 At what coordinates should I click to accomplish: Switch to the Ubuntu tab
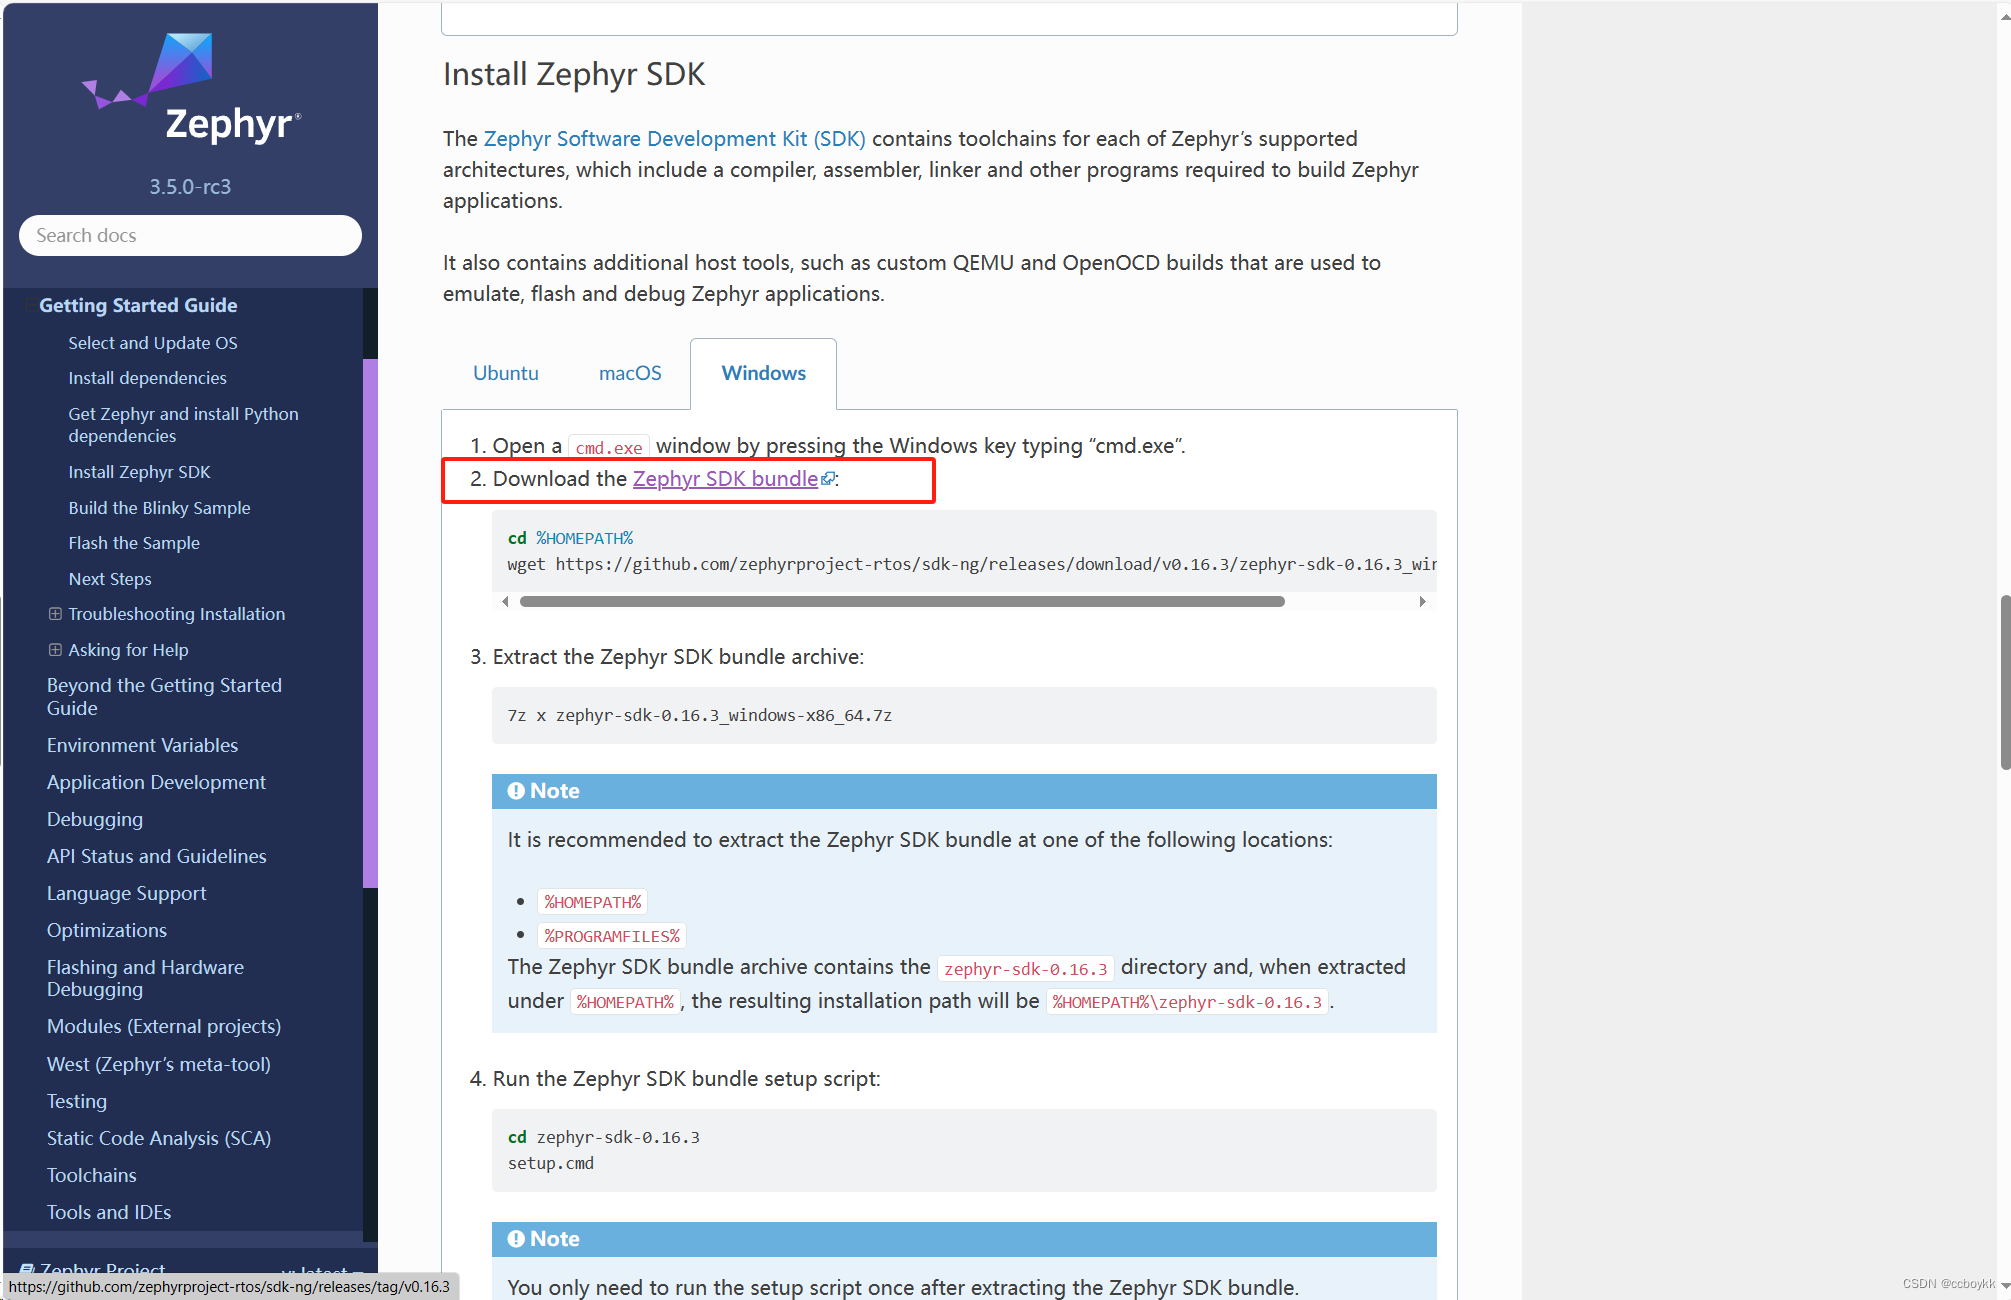[506, 373]
